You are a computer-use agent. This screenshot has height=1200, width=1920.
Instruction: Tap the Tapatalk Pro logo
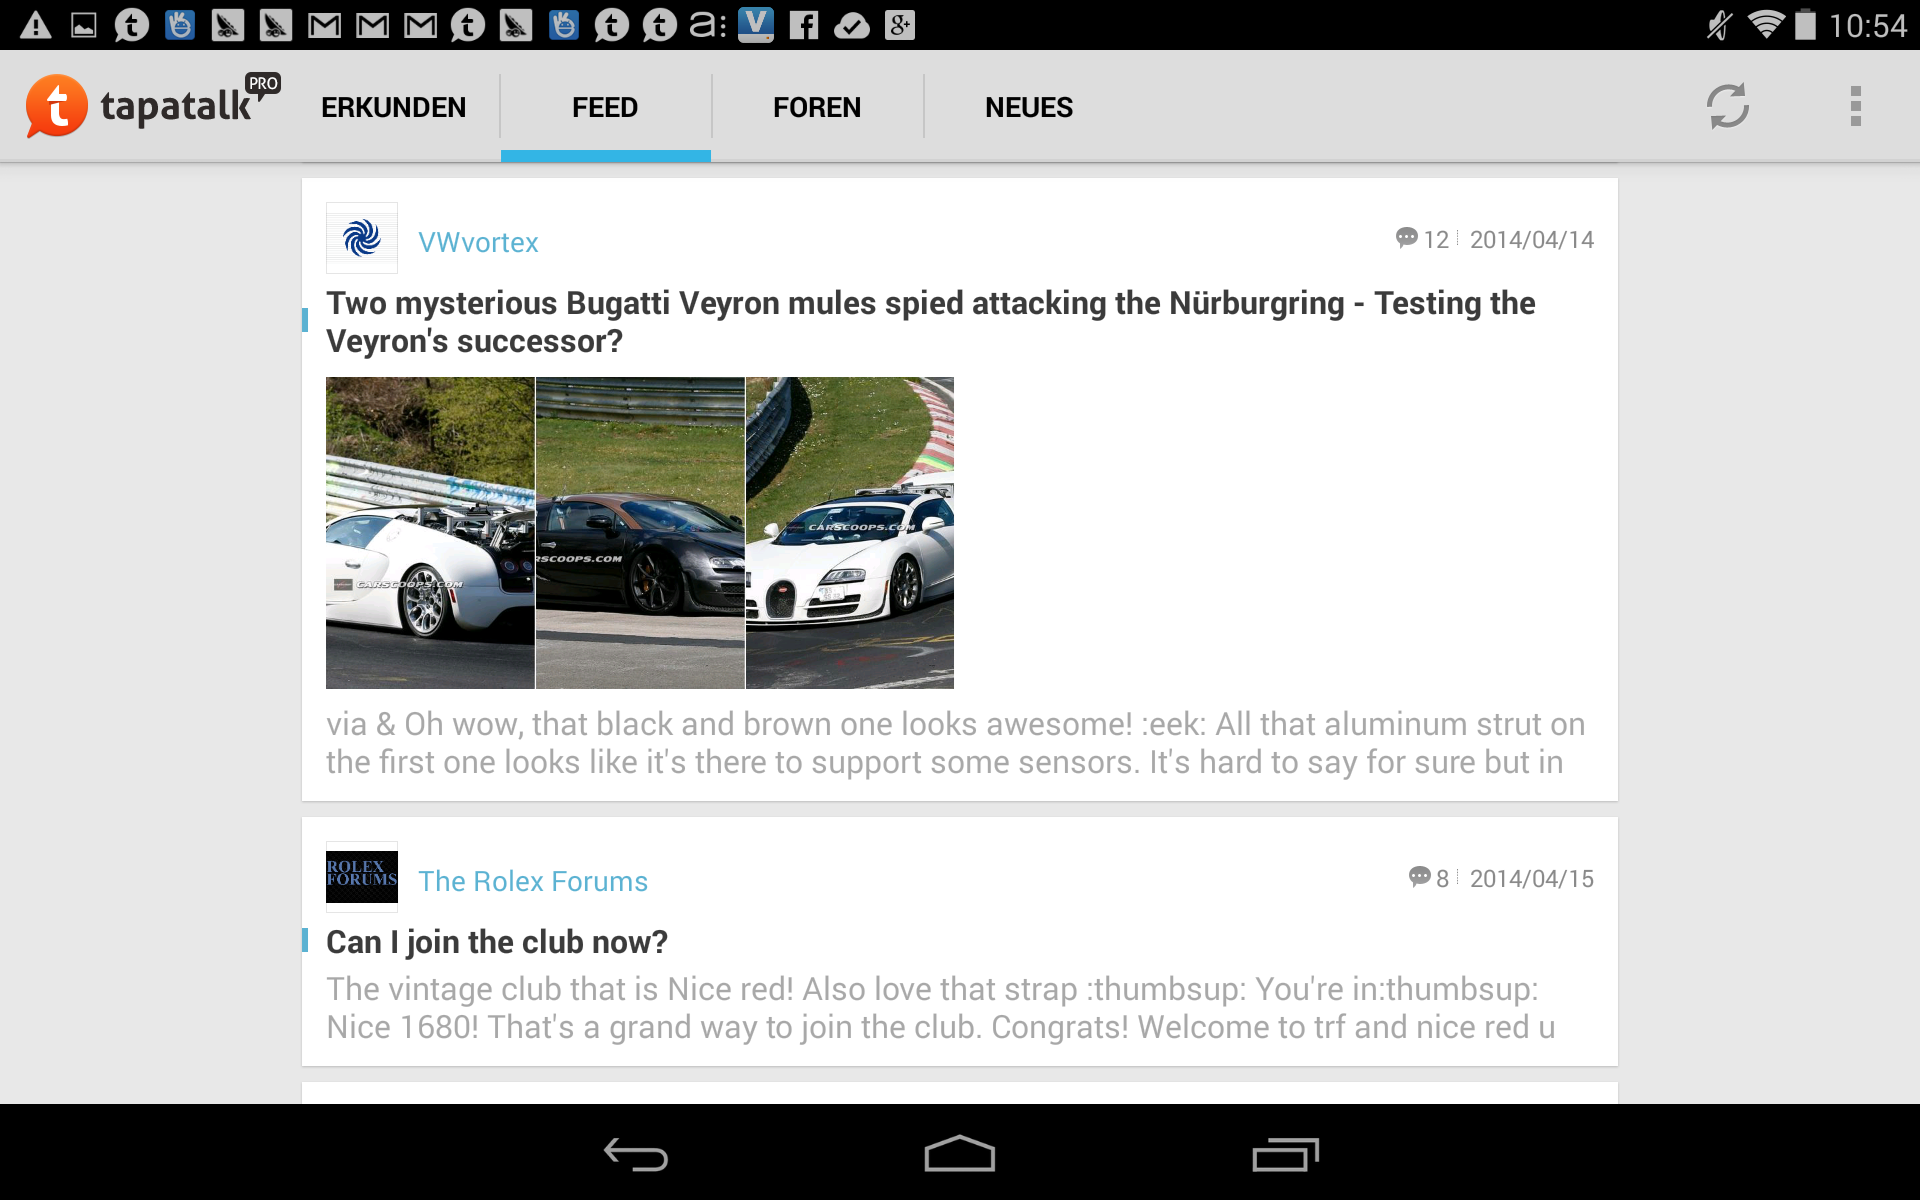point(150,106)
